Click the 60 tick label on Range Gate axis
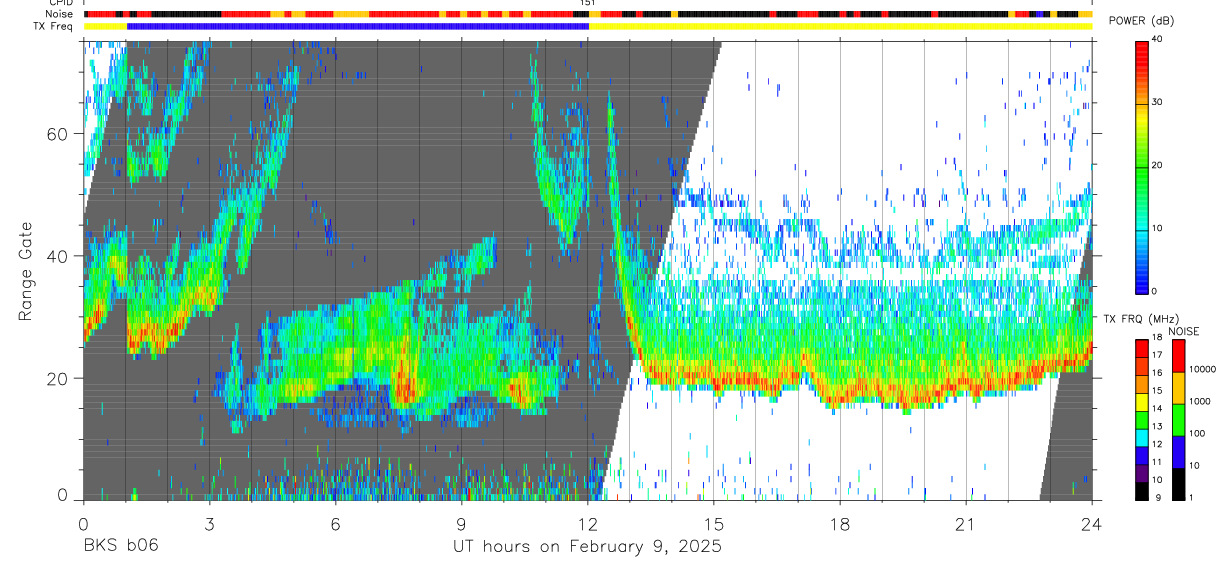1228x567 pixels. (59, 134)
